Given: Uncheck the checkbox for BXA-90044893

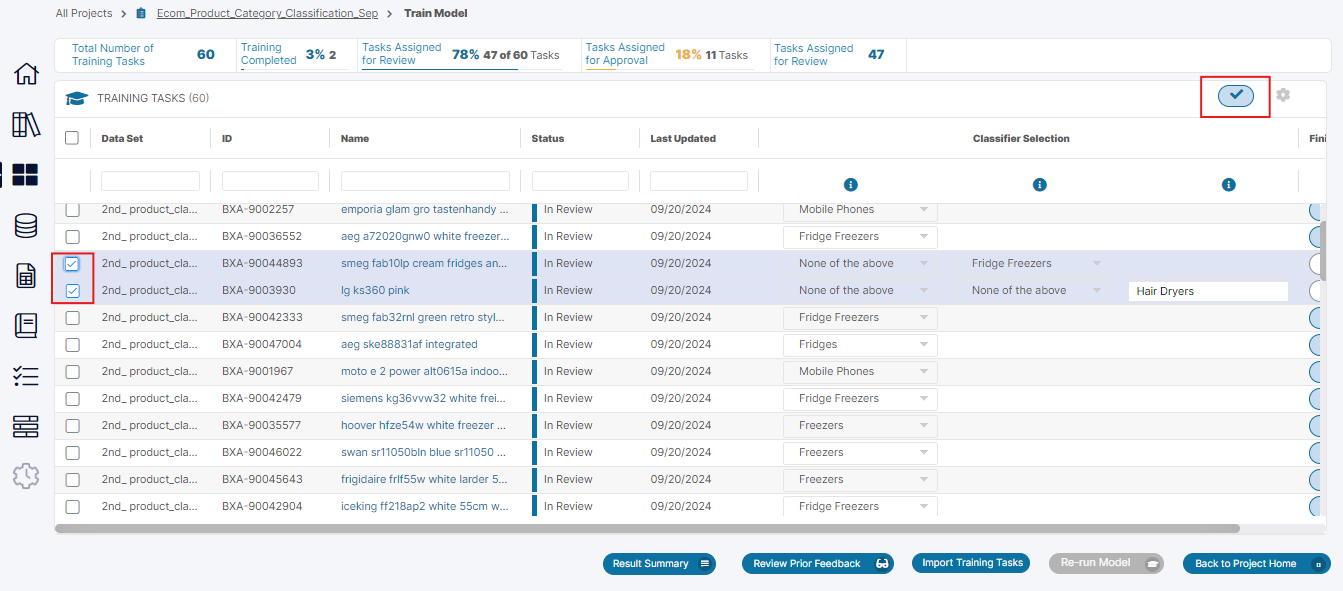Looking at the screenshot, I should point(72,264).
